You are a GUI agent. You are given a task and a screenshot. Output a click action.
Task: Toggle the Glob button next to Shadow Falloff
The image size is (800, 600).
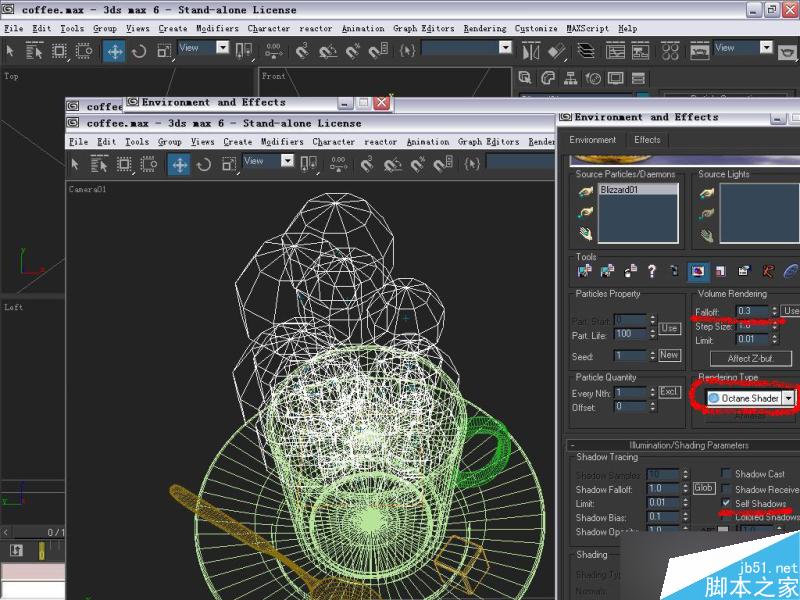(x=703, y=488)
